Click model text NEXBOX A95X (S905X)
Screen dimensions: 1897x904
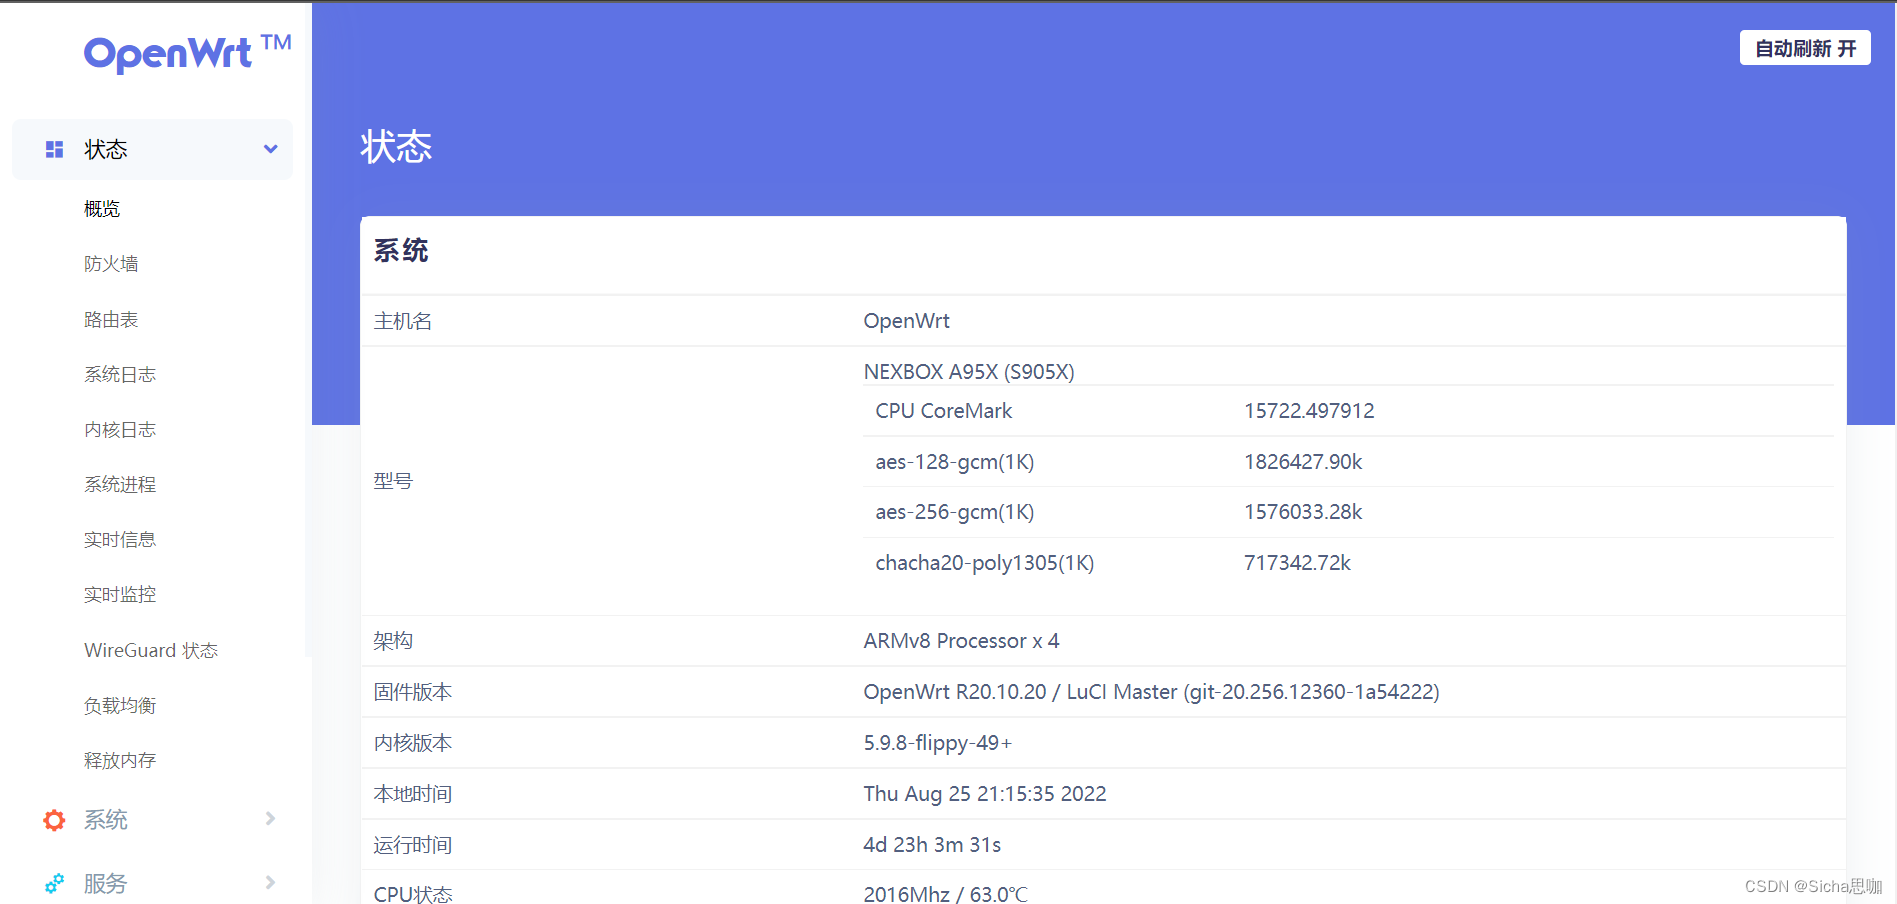click(x=969, y=372)
